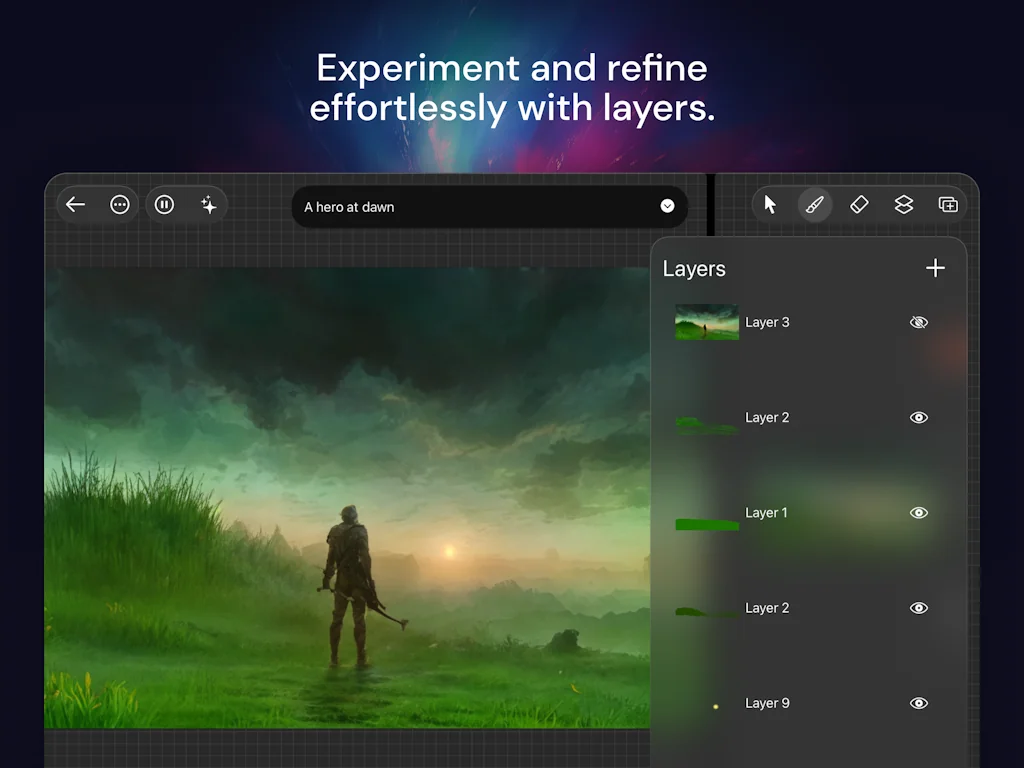Go back with the back arrow
This screenshot has width=1024, height=768.
(x=75, y=204)
